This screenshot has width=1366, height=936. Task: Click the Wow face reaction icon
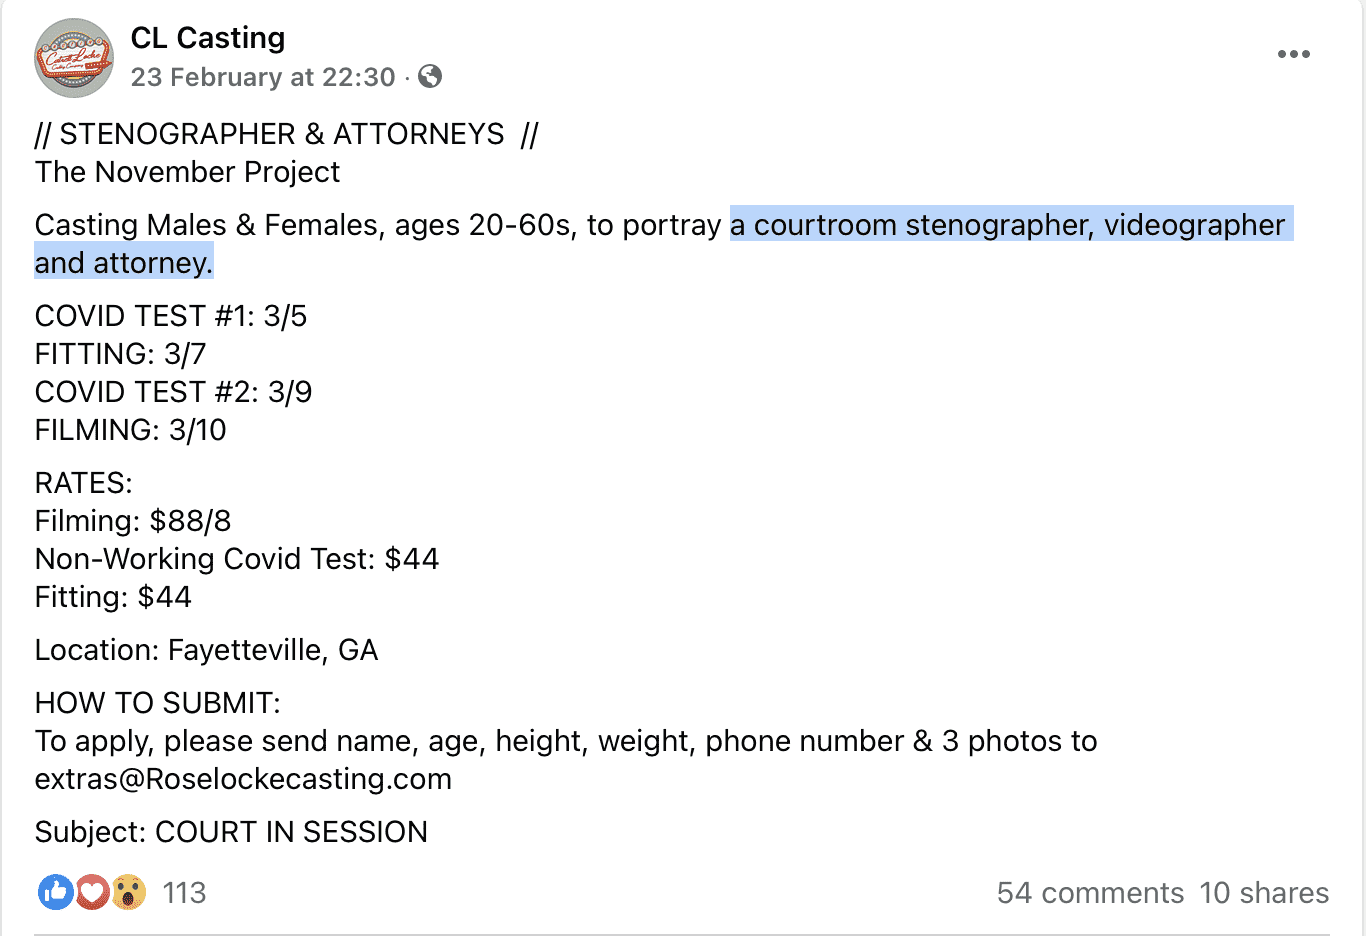(x=129, y=892)
